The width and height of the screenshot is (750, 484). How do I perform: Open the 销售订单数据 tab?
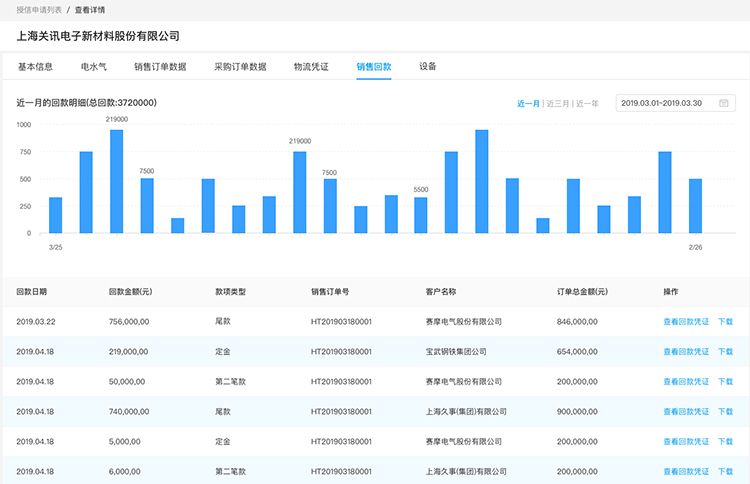160,67
